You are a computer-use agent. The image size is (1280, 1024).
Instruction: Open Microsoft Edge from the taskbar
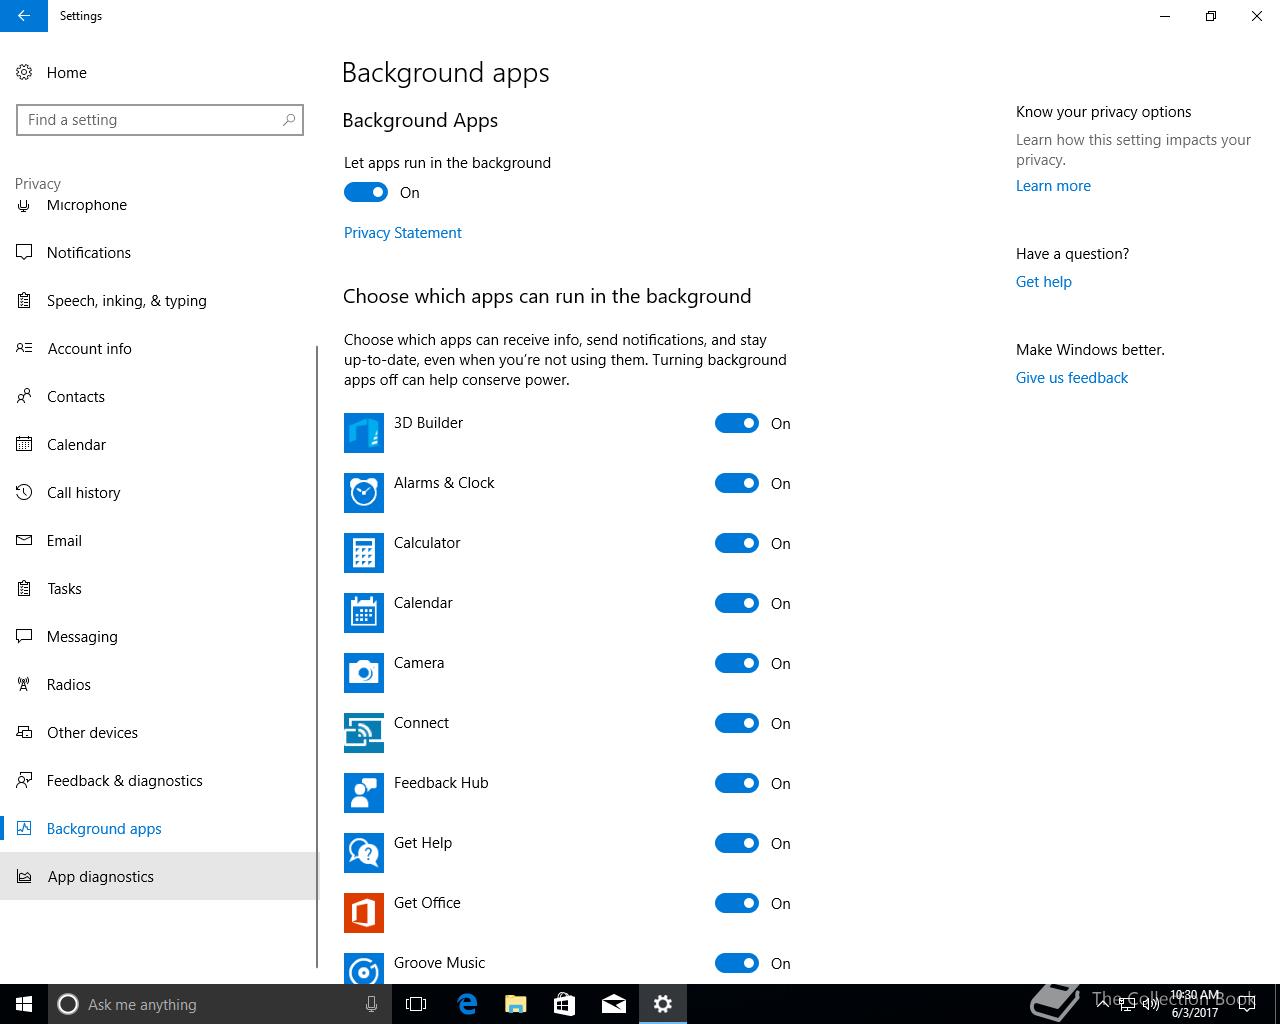pyautogui.click(x=467, y=1004)
